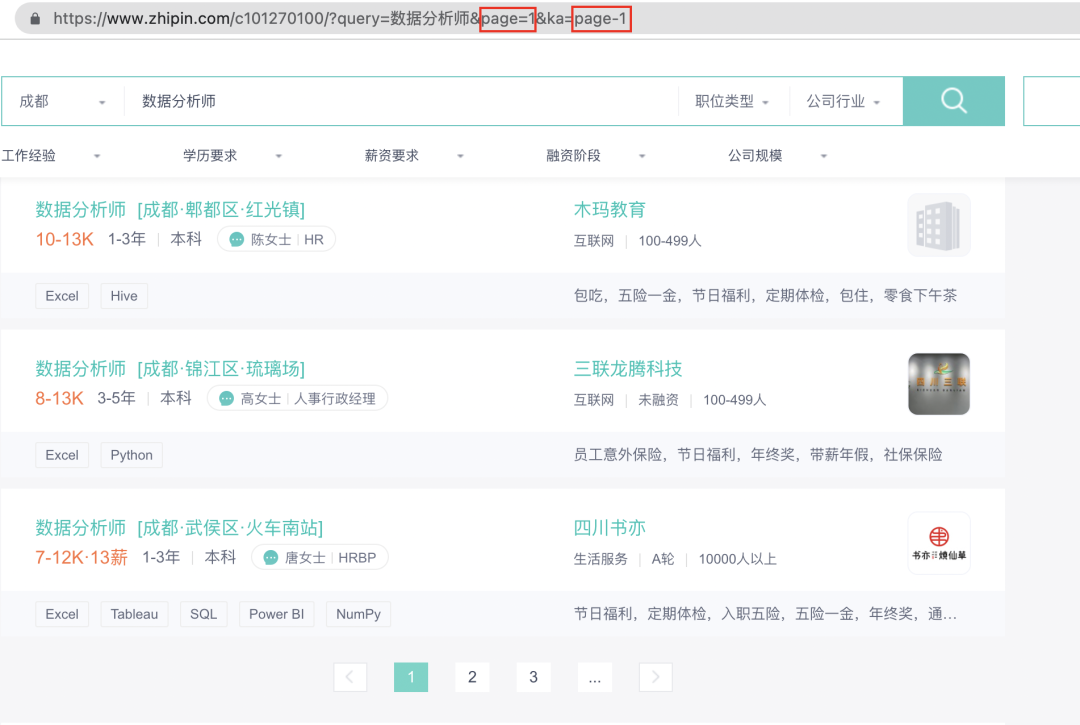Go to next page arrow in pagination
This screenshot has width=1080, height=725.
pos(655,677)
